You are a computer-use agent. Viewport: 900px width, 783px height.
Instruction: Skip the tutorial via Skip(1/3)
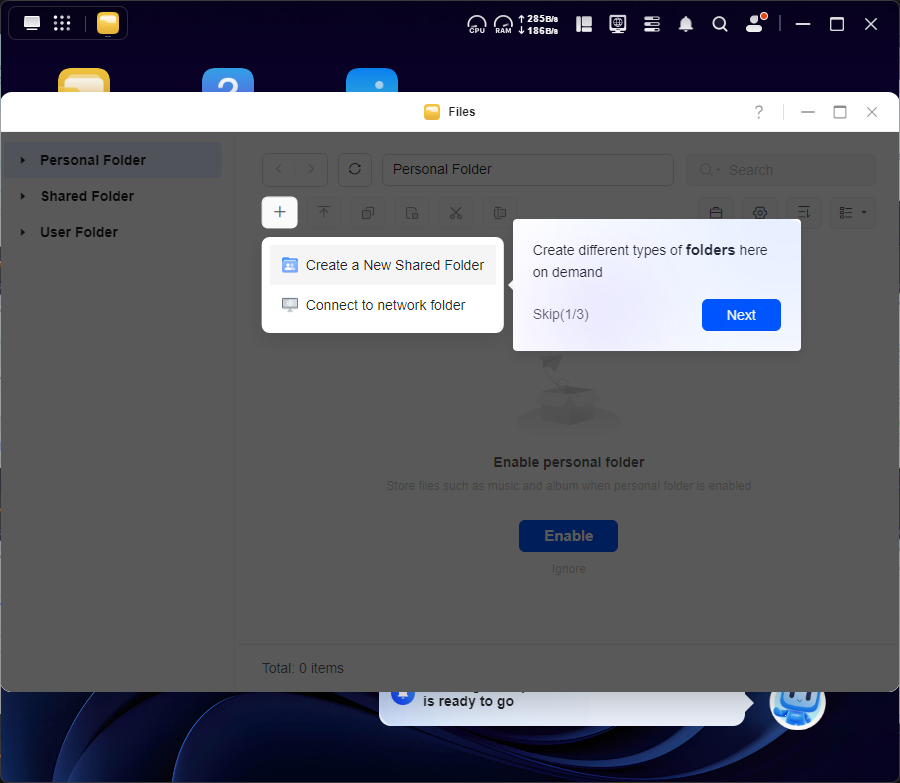point(560,315)
